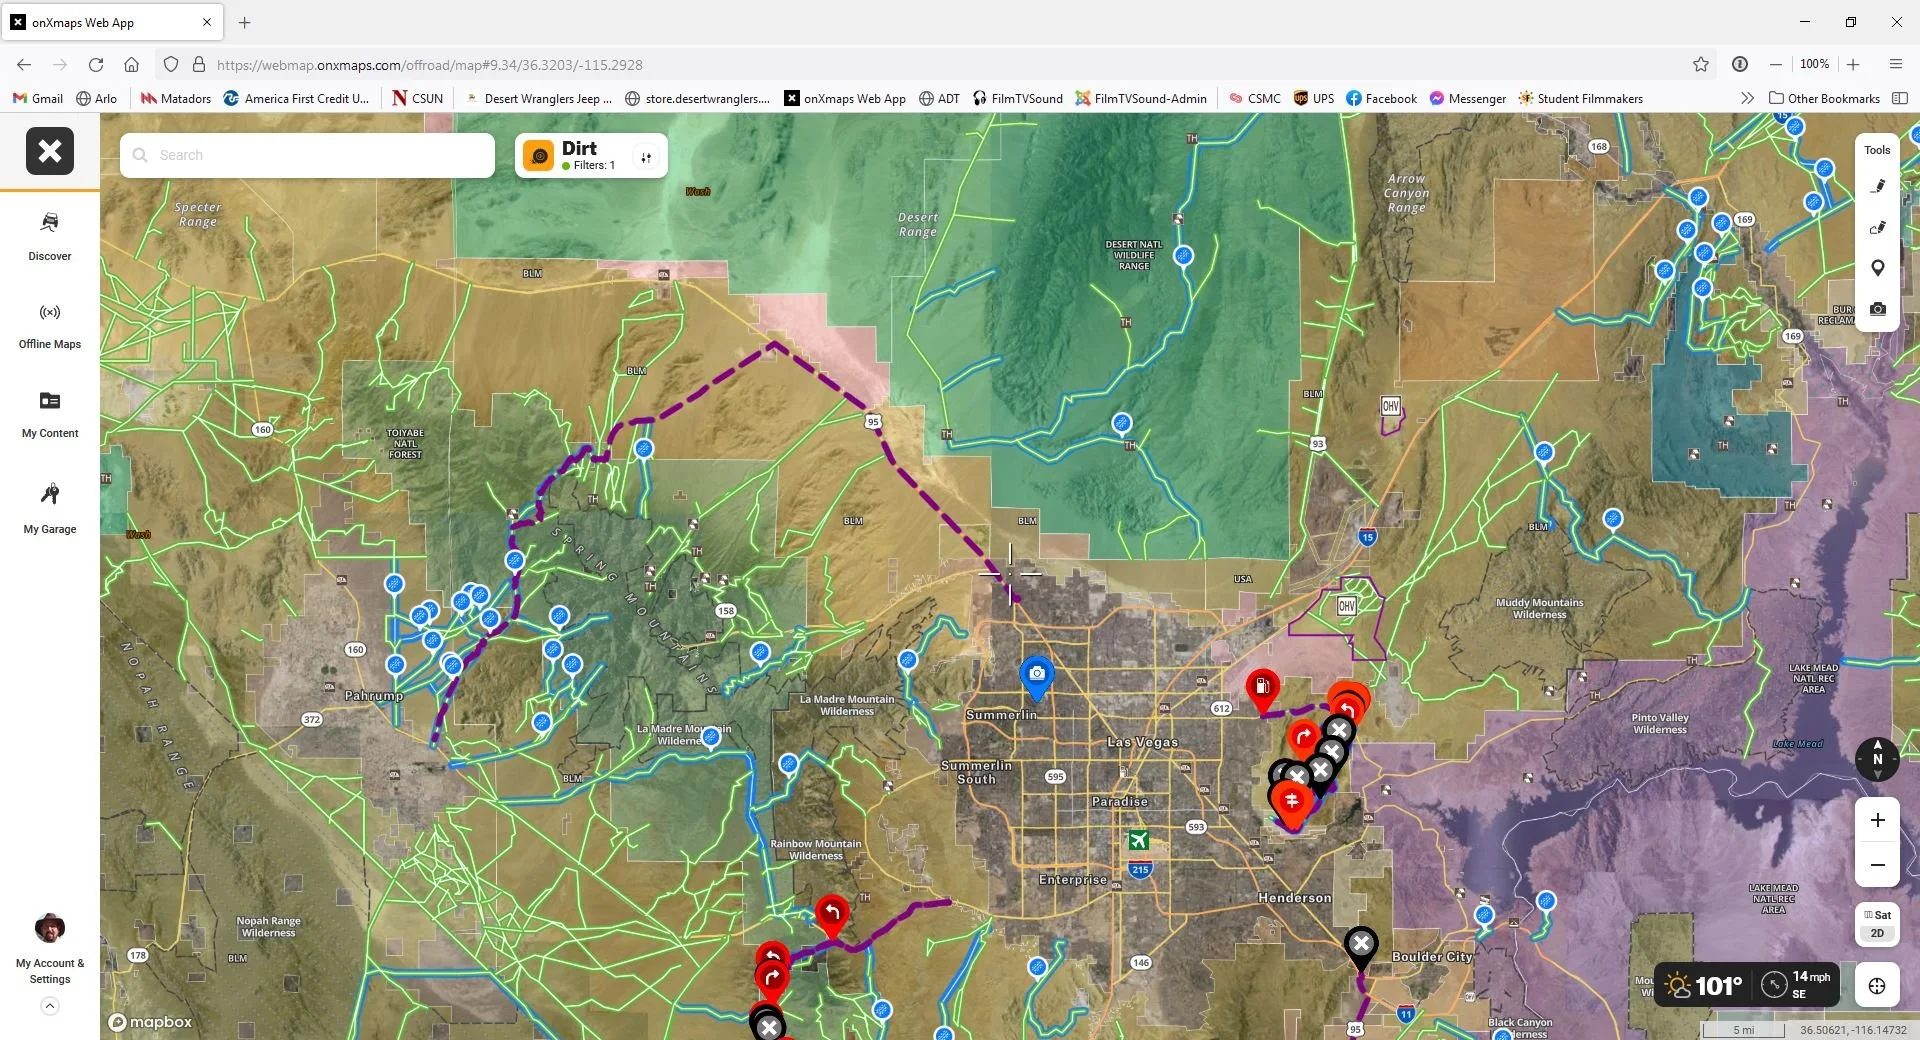1920x1040 pixels.
Task: Open Other Bookmarks folder
Action: click(1824, 98)
